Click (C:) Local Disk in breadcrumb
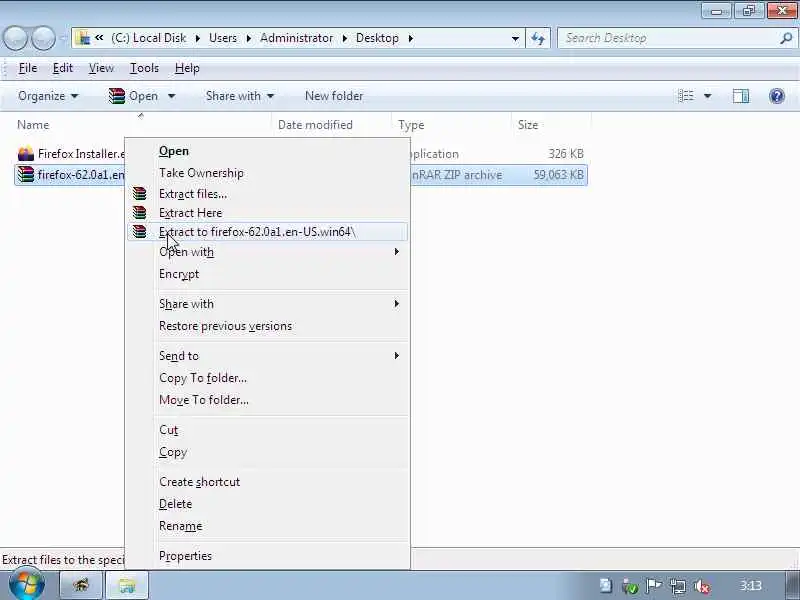Screen dimensions: 800x600 coord(148,38)
